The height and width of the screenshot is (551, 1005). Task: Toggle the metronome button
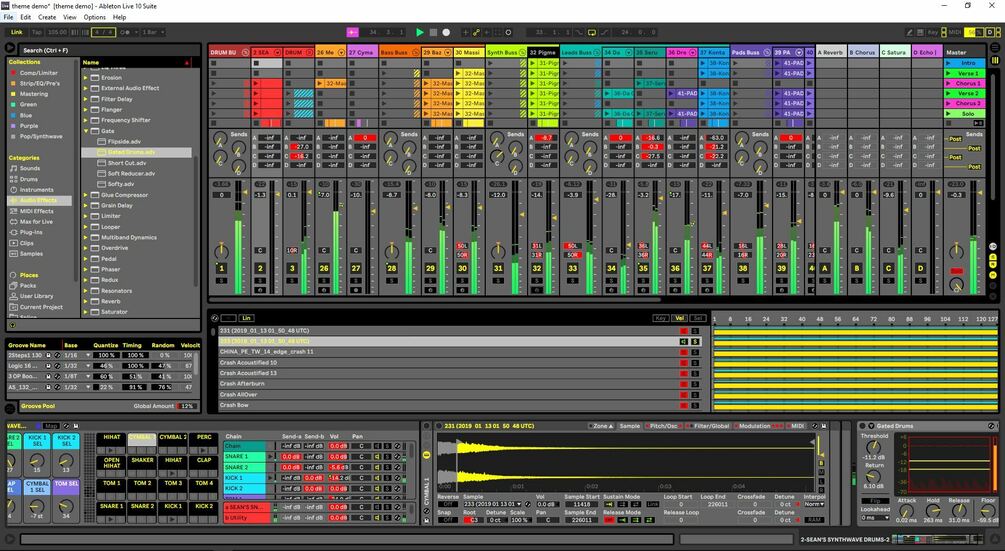coord(125,32)
